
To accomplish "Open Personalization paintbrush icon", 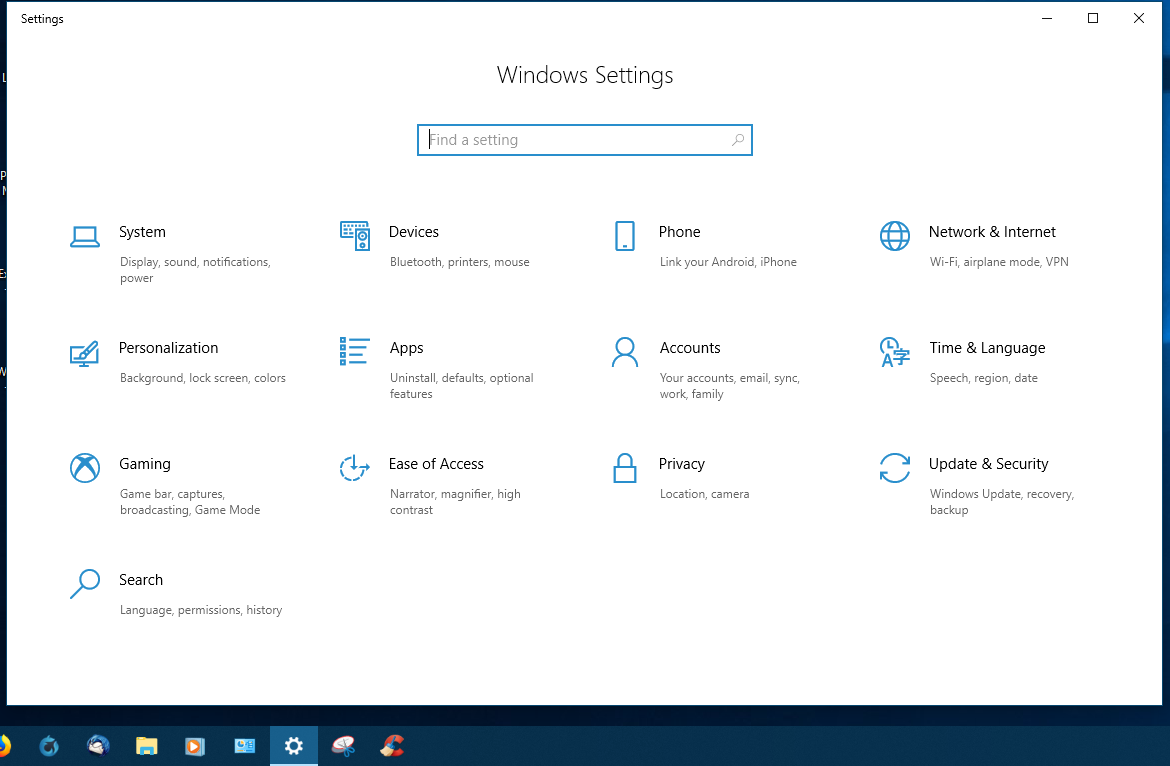I will pyautogui.click(x=84, y=354).
